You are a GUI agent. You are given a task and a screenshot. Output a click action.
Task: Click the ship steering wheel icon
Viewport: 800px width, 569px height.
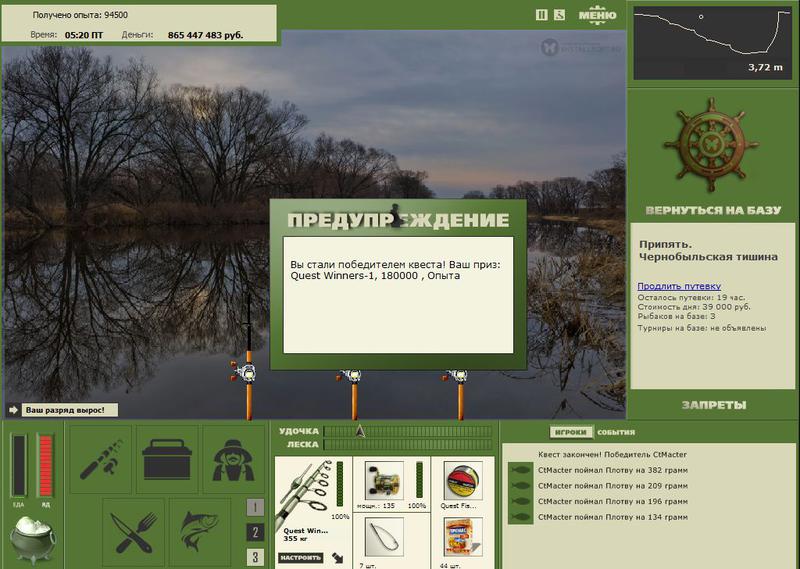712,144
